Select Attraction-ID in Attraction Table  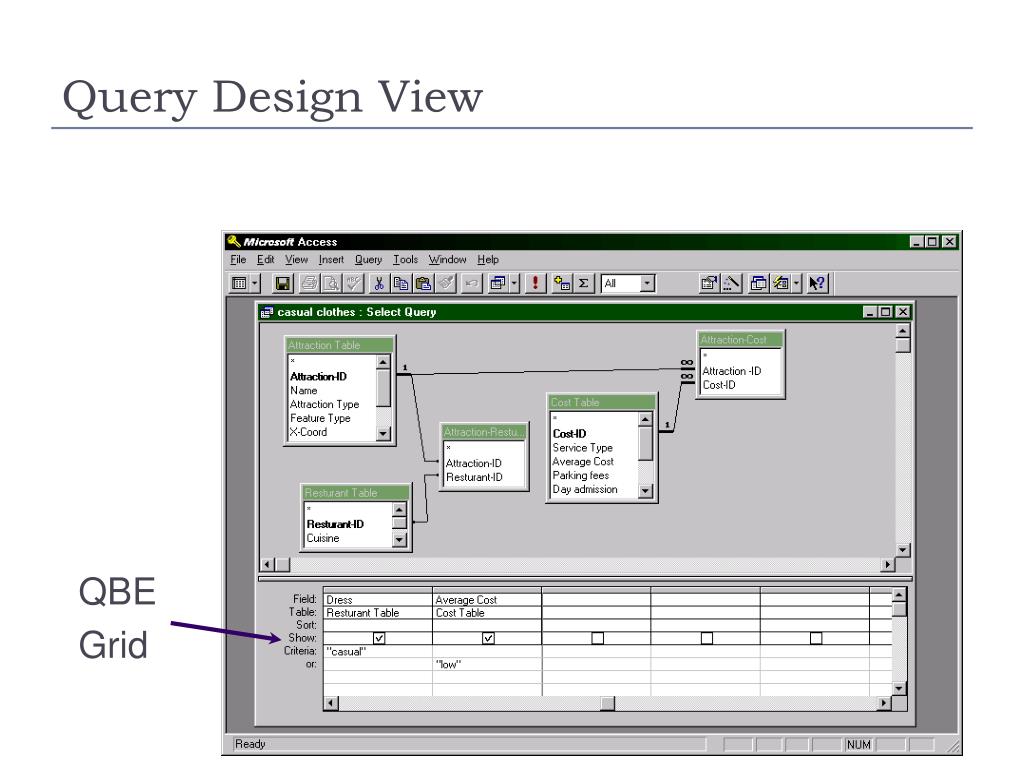318,376
